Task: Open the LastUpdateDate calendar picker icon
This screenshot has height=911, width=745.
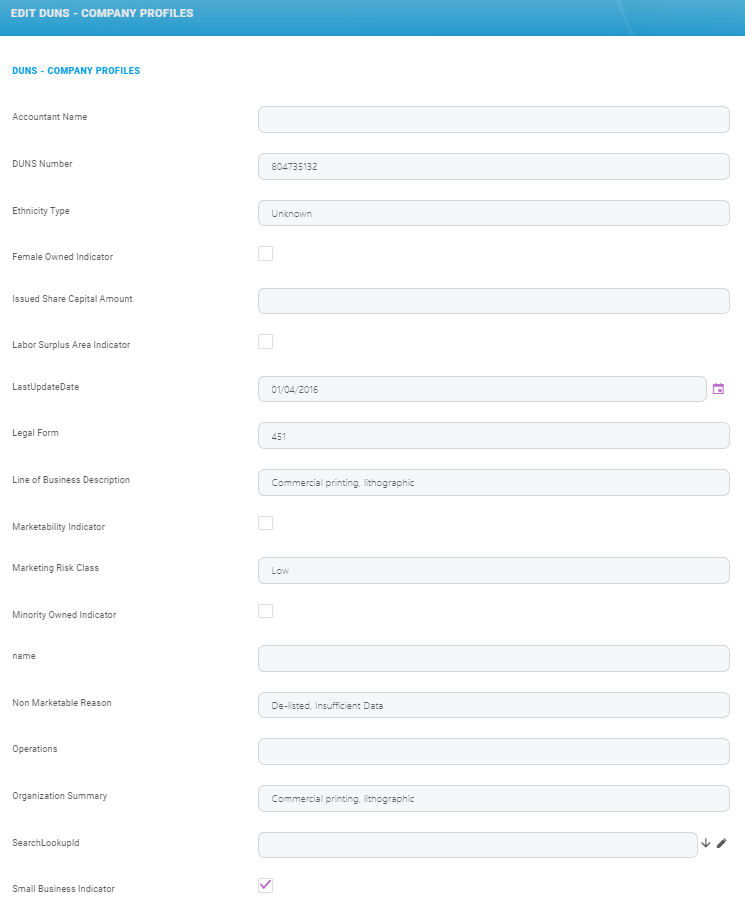Action: [x=719, y=389]
